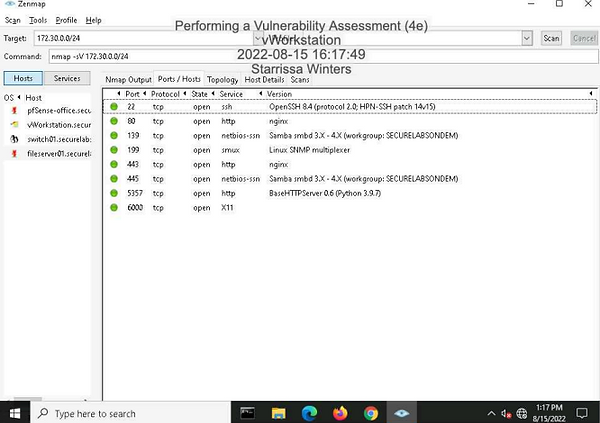Click the green status dot on port 6000 row
Screen dimensions: 600x423
(114, 207)
